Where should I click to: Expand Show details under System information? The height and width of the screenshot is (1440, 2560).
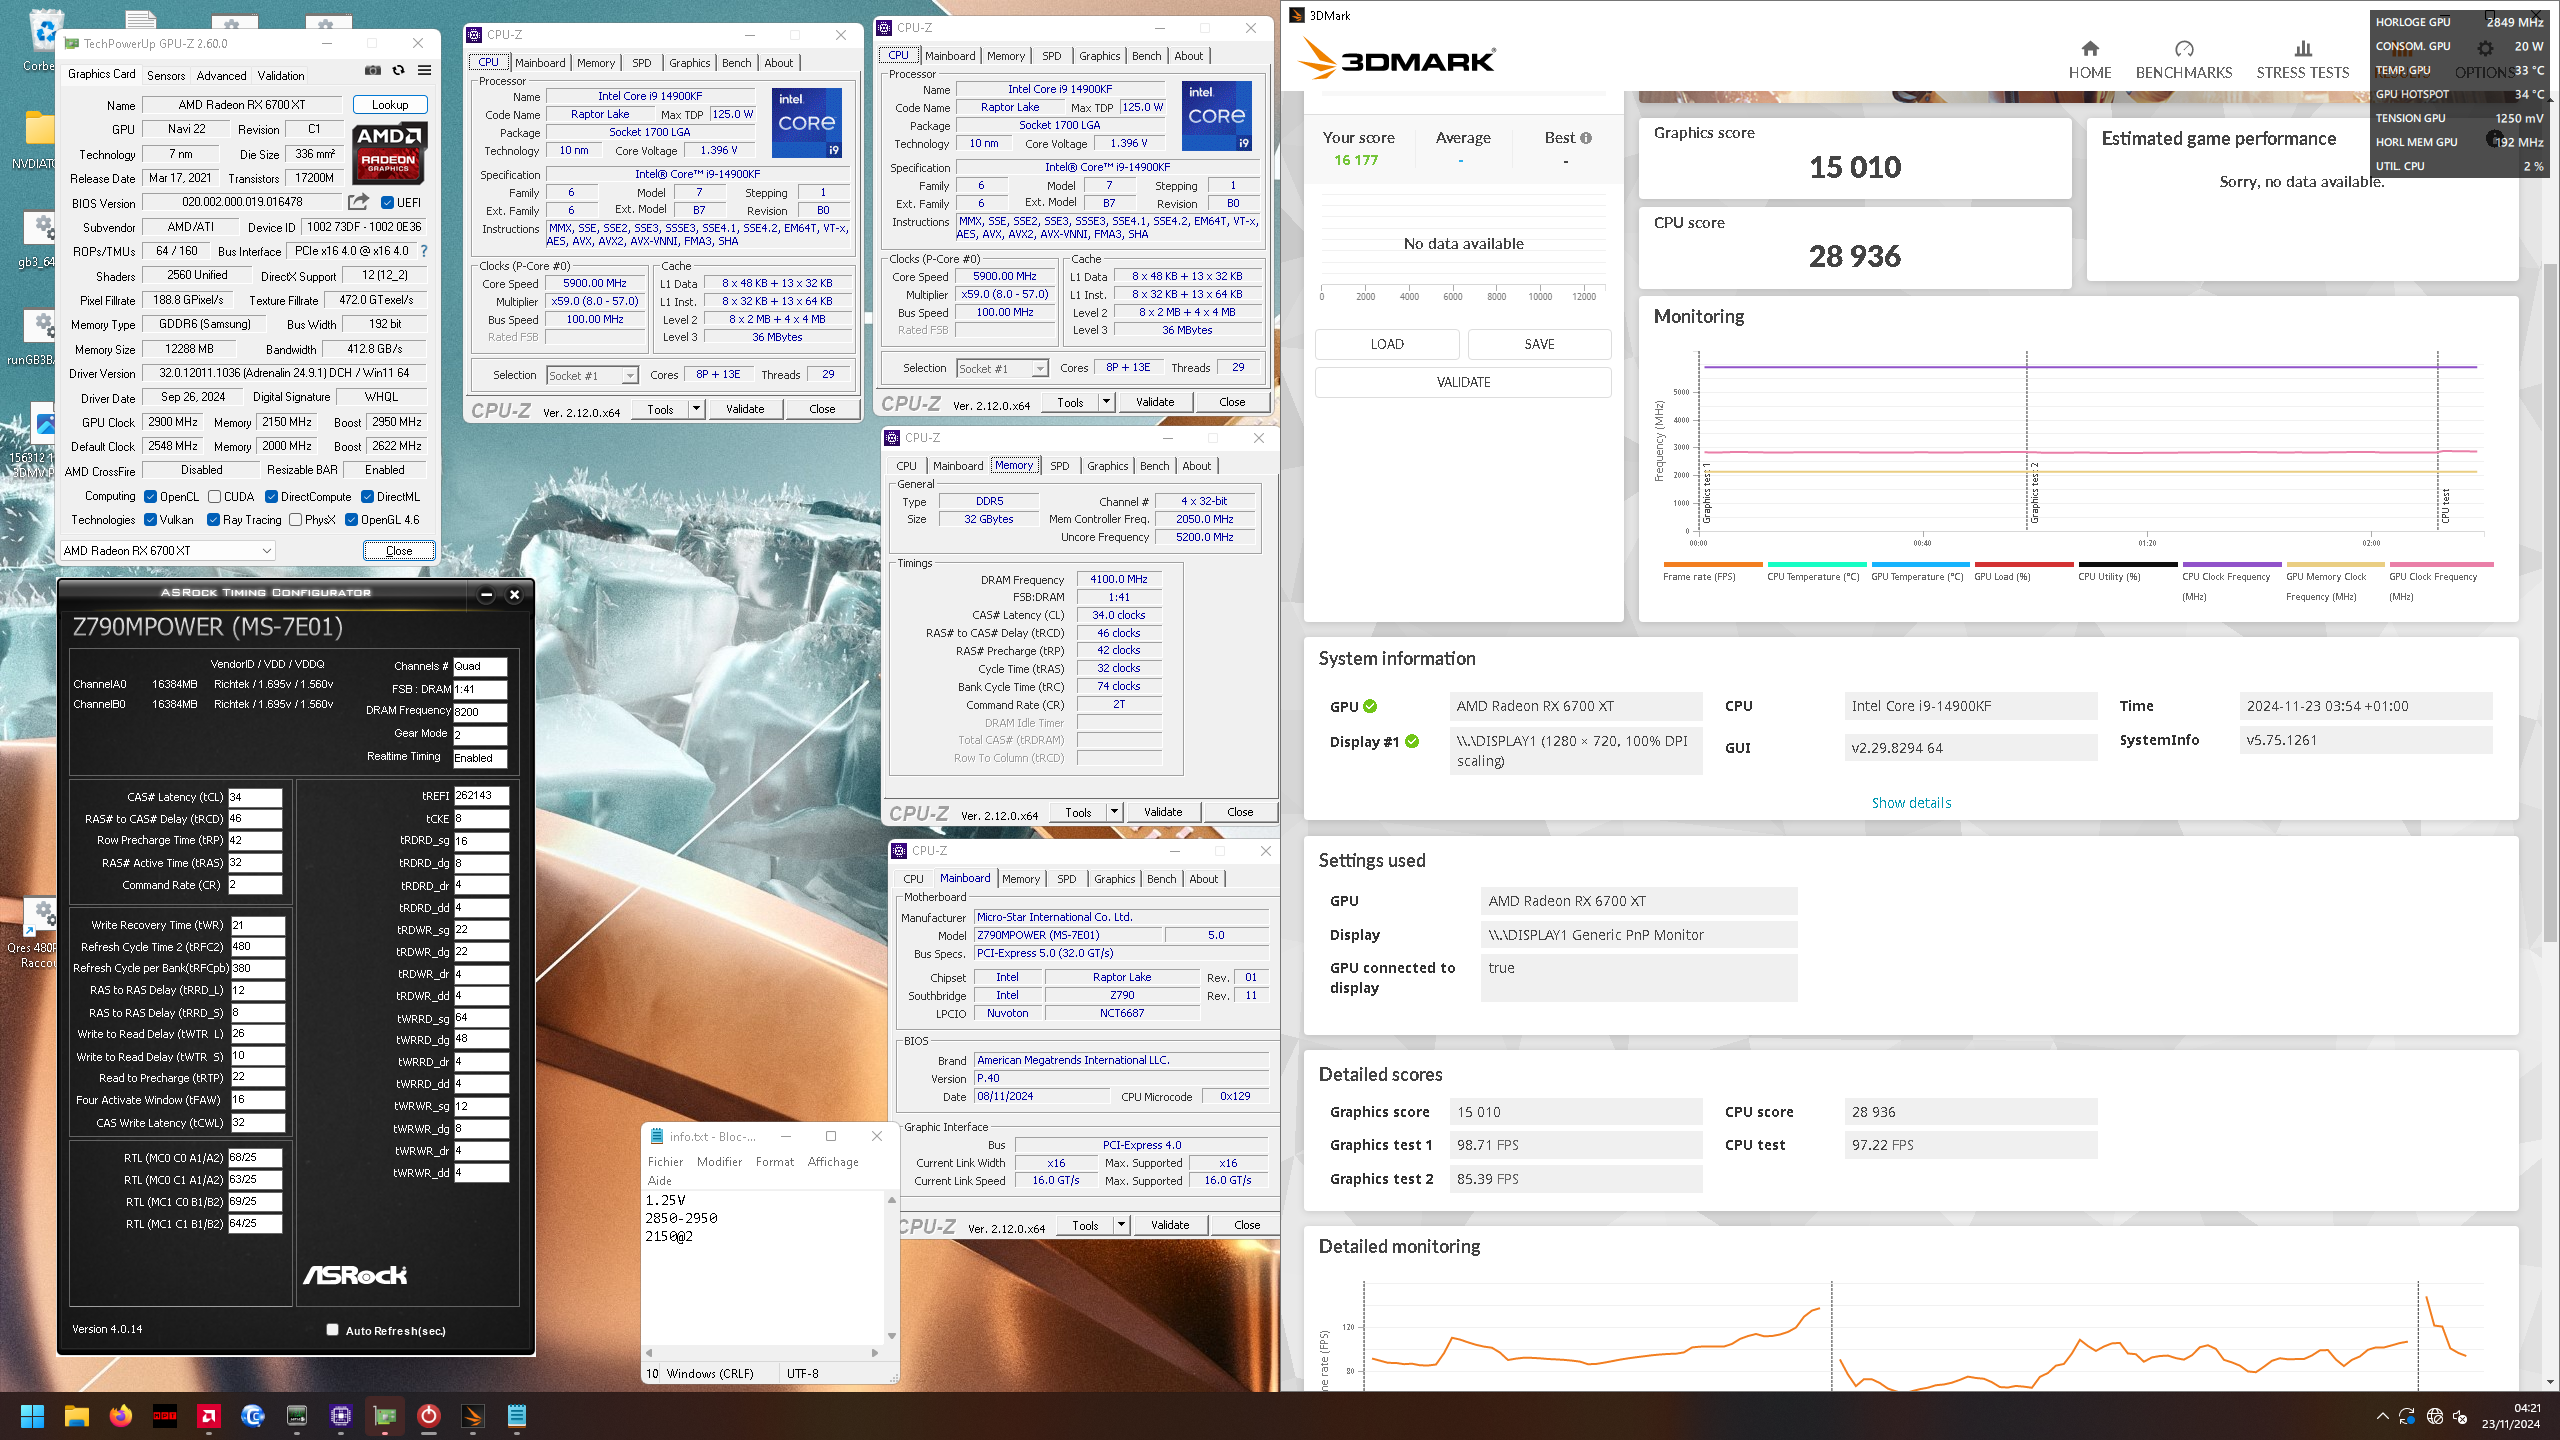(1911, 803)
